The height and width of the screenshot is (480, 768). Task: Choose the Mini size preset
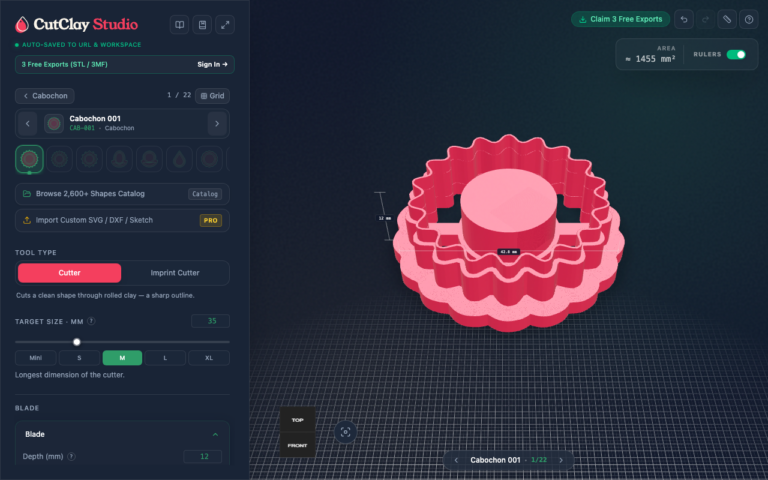point(36,358)
